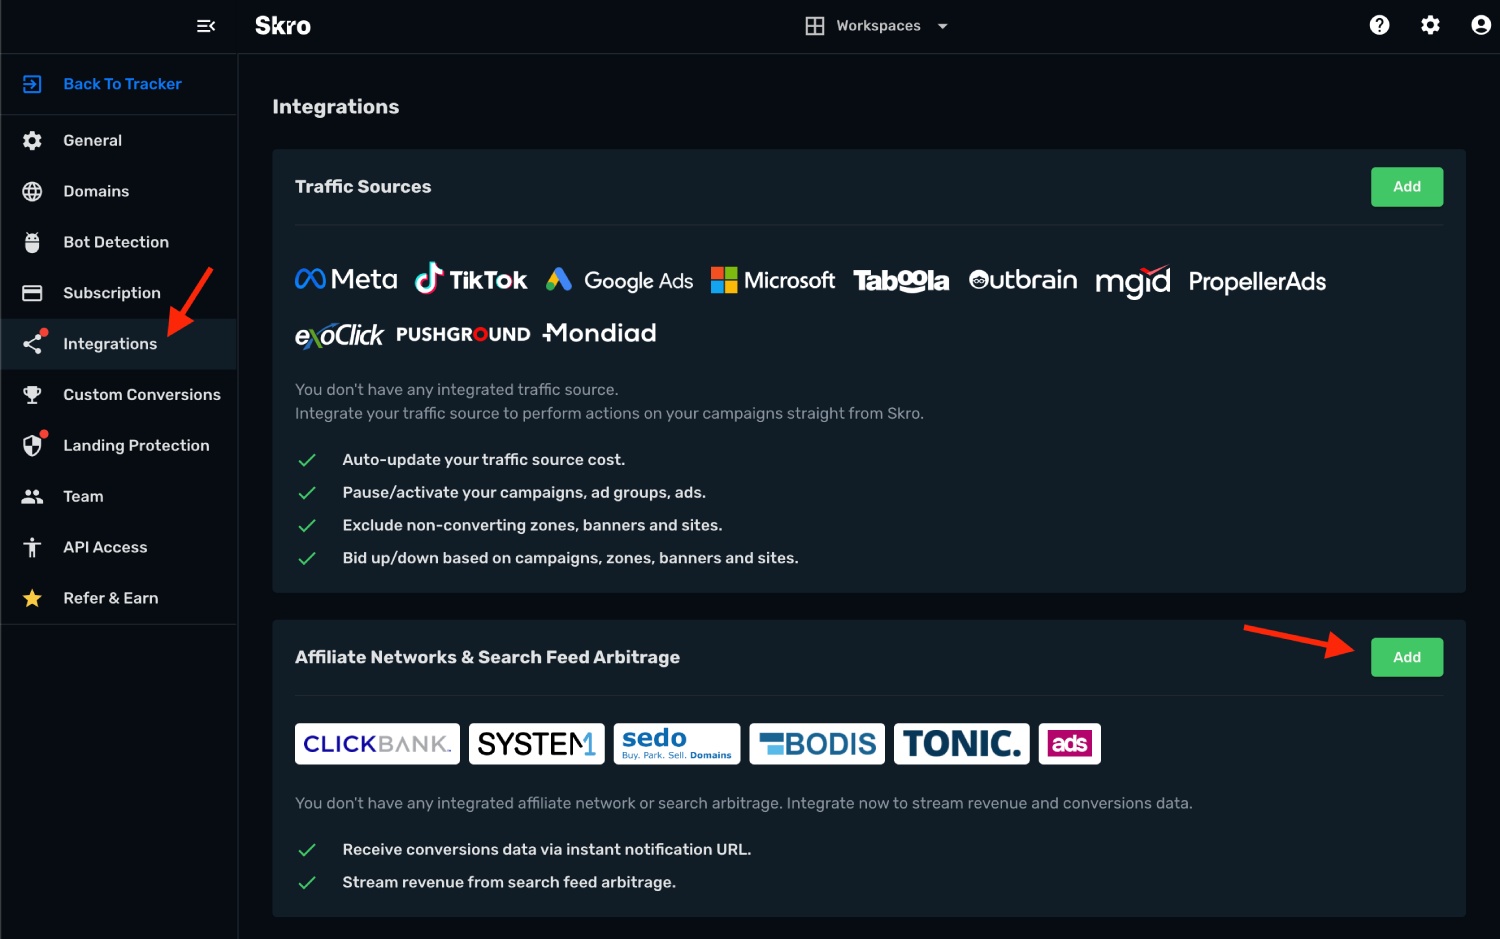This screenshot has width=1500, height=939.
Task: Add a Traffic Sources integration
Action: [1407, 187]
